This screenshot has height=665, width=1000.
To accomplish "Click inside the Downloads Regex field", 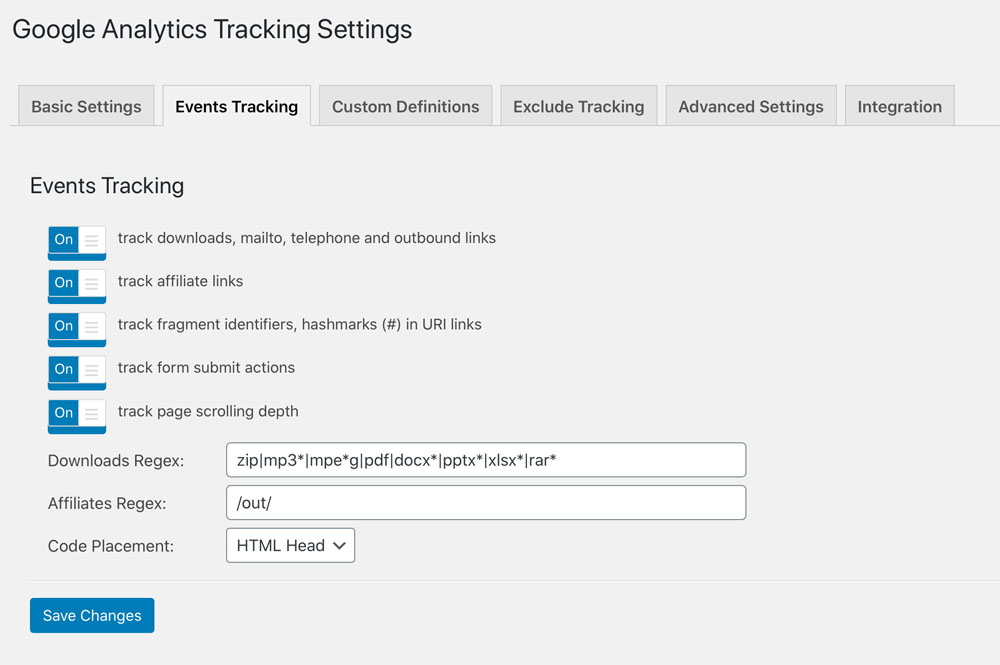I will pyautogui.click(x=486, y=460).
